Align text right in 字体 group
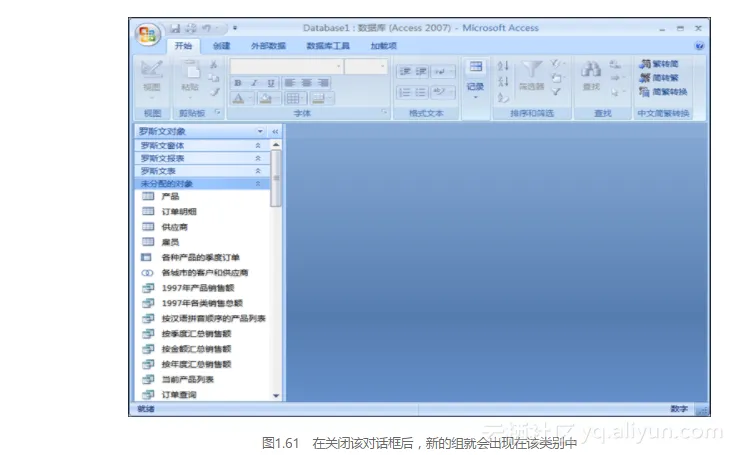This screenshot has height=455, width=734. point(323,83)
